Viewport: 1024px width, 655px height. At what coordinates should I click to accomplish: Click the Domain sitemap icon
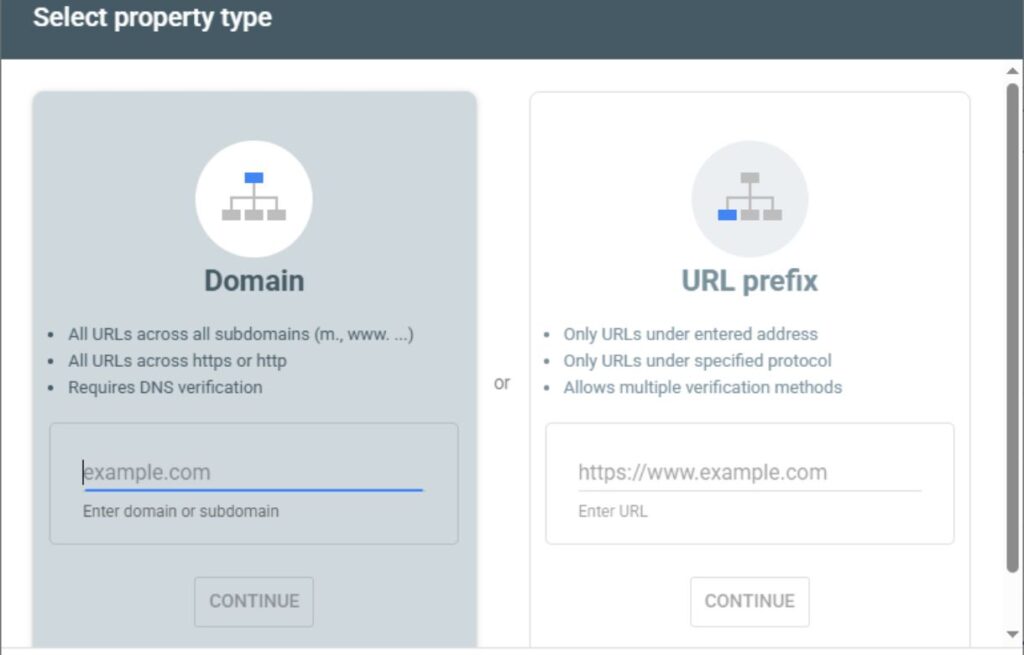pos(253,199)
